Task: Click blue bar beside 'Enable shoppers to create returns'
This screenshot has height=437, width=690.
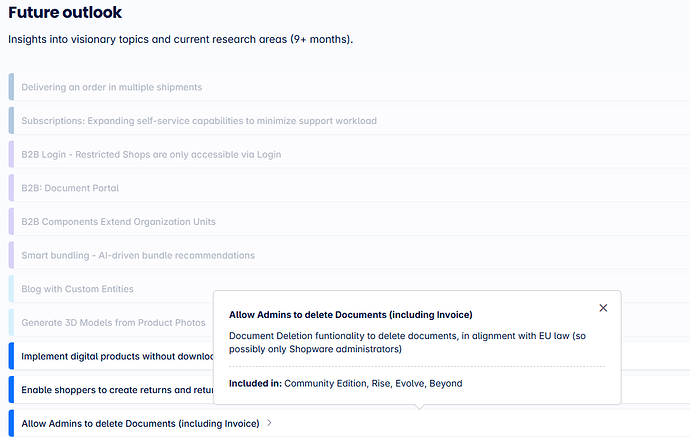Action: (10, 390)
